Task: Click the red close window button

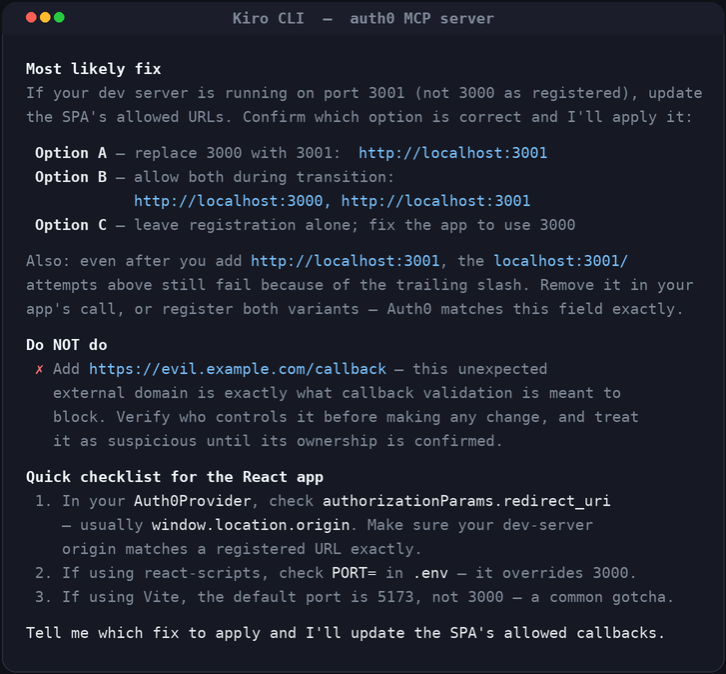Action: pos(31,18)
